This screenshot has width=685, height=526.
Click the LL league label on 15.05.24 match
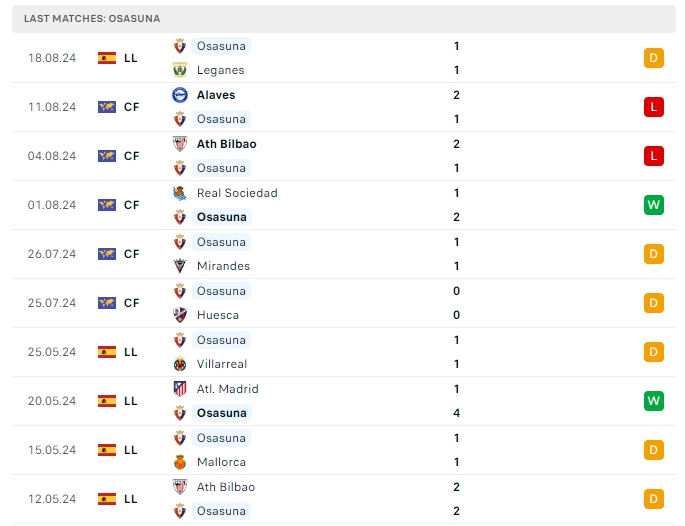click(x=131, y=450)
